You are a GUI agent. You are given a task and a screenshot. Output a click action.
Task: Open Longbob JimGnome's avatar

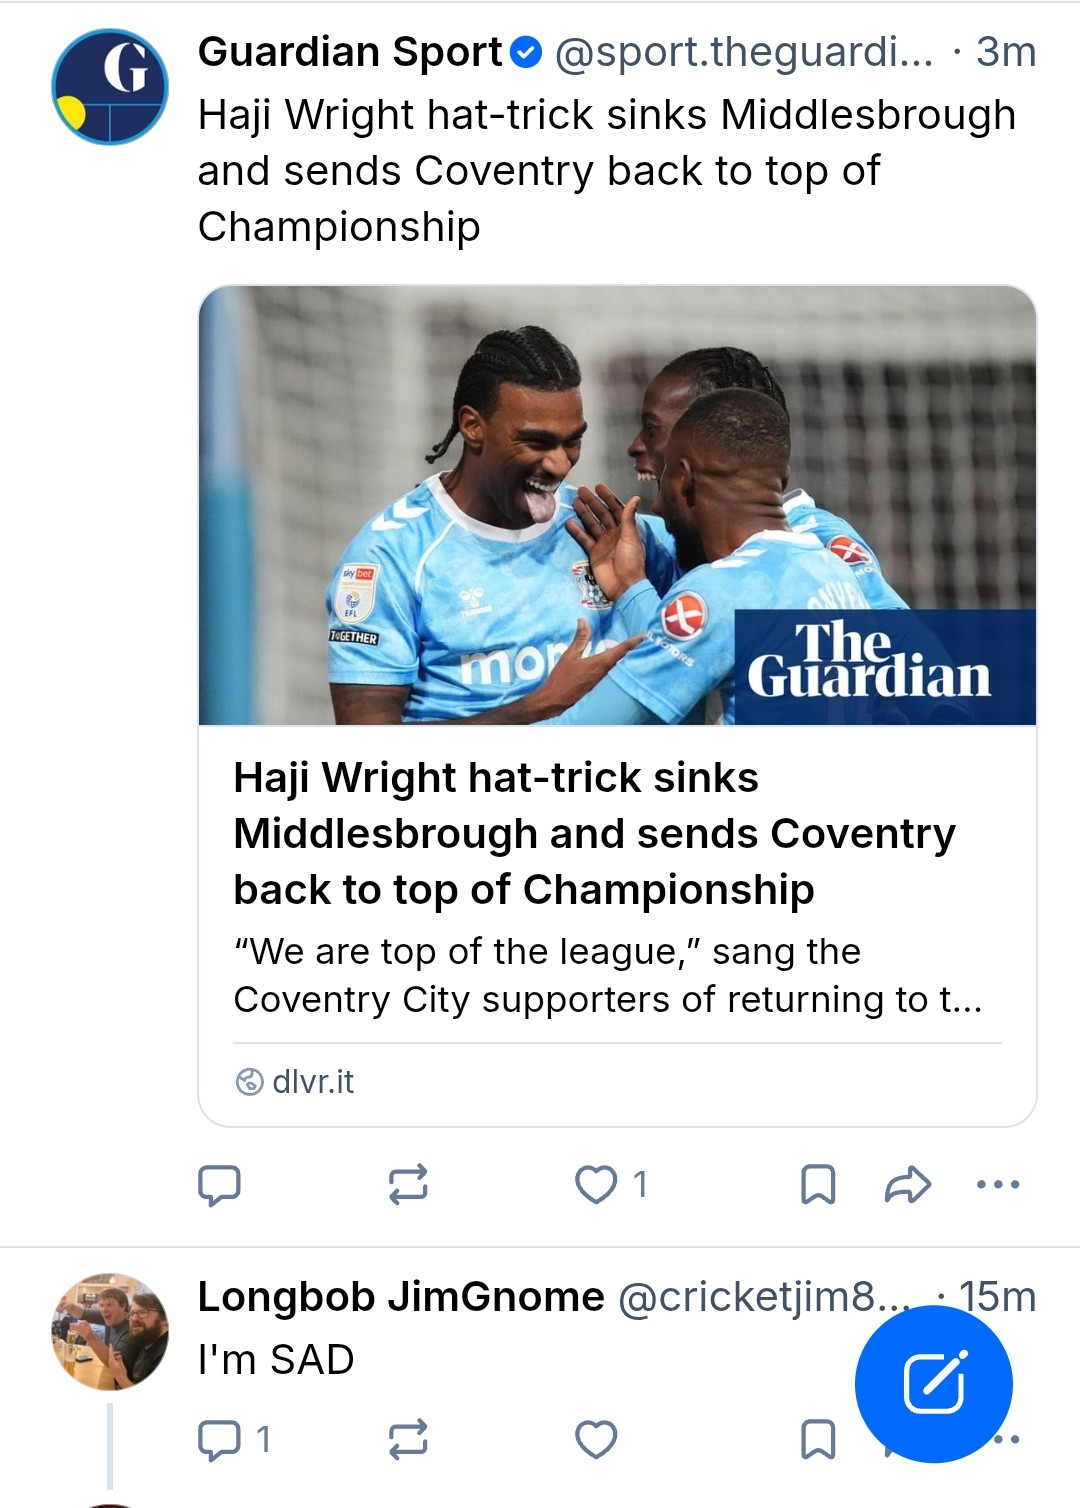110,1331
